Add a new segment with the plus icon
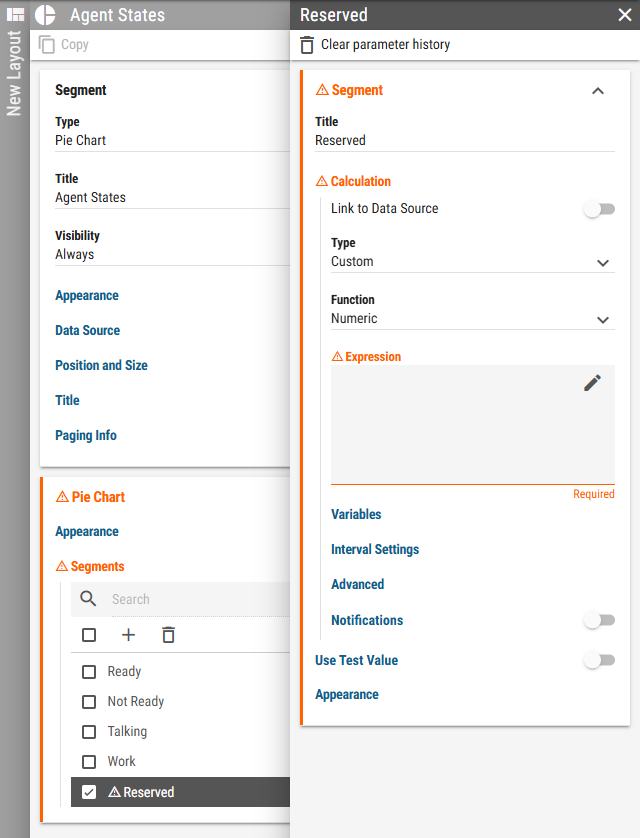640x838 pixels. coord(128,635)
